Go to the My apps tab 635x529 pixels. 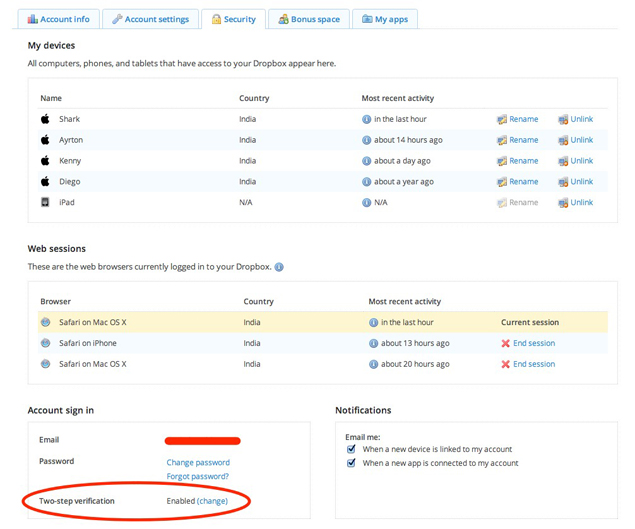(x=385, y=19)
